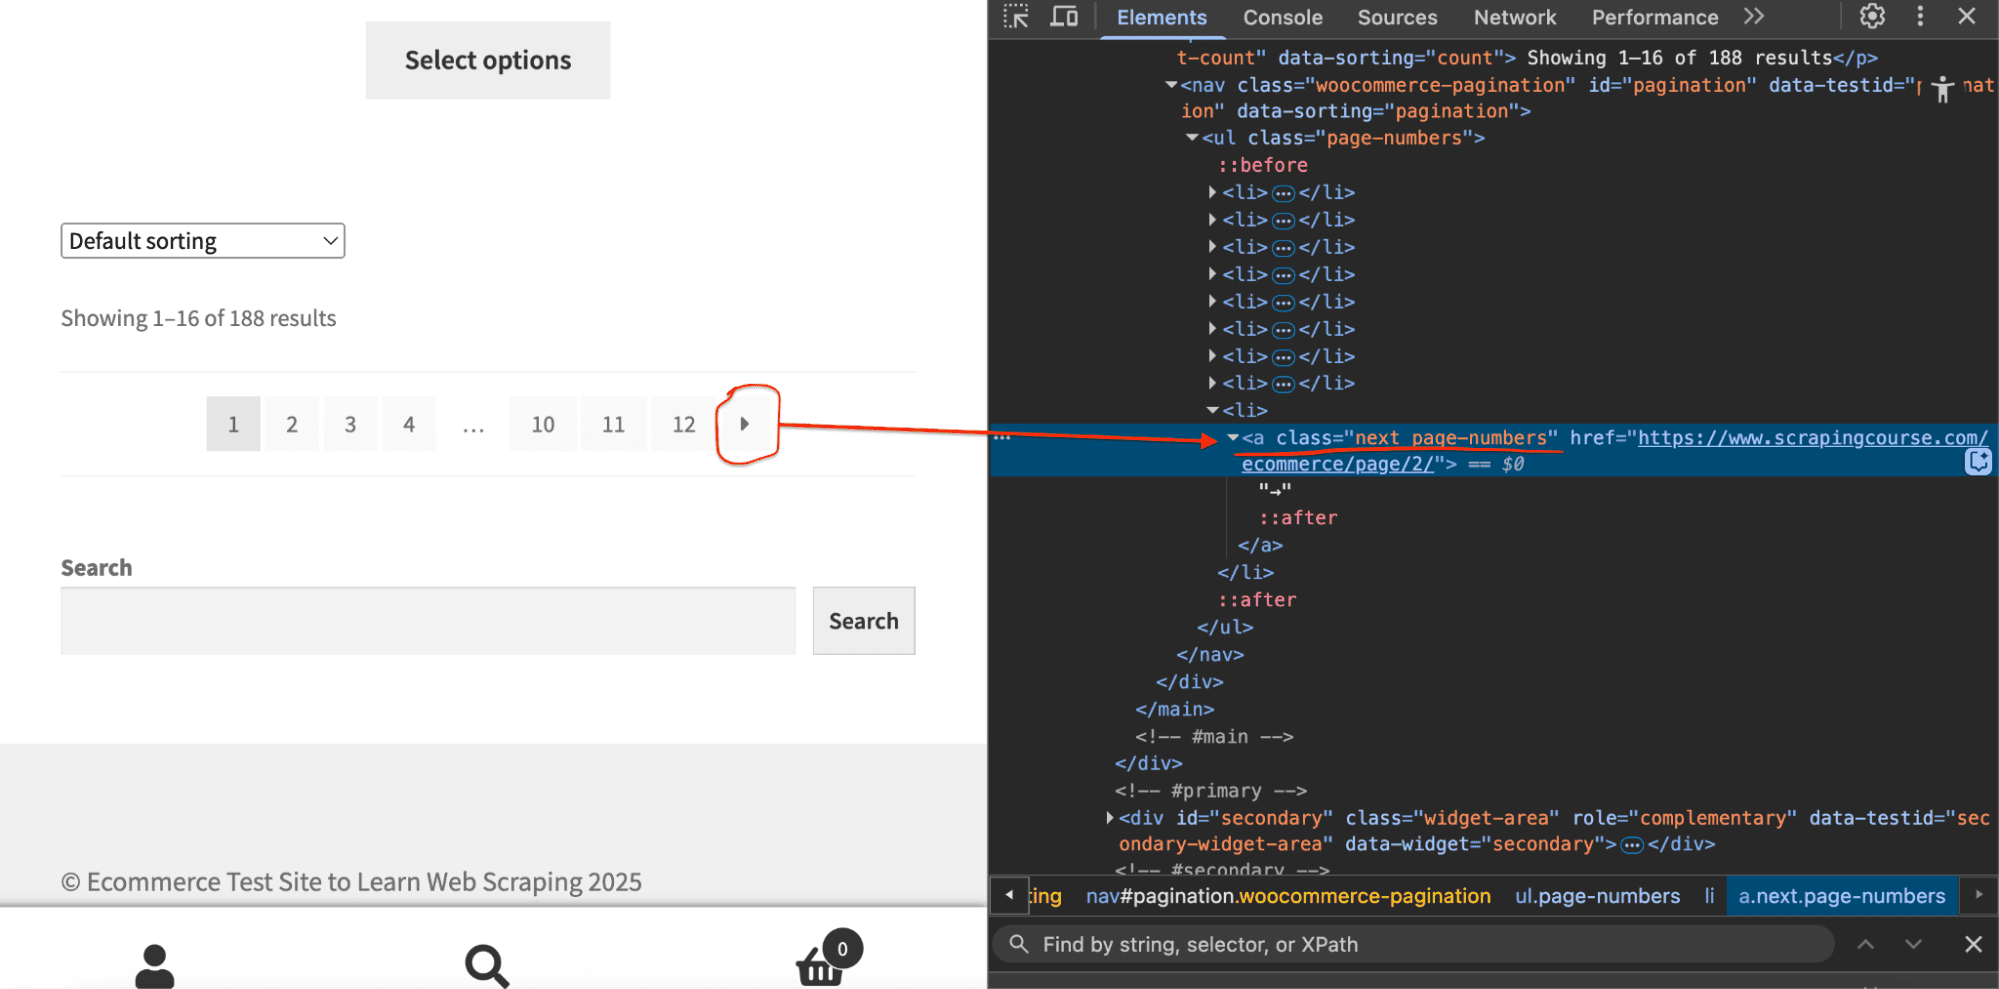Click the magnifier search icon in footer bar
Image resolution: width=1999 pixels, height=989 pixels.
tap(487, 966)
